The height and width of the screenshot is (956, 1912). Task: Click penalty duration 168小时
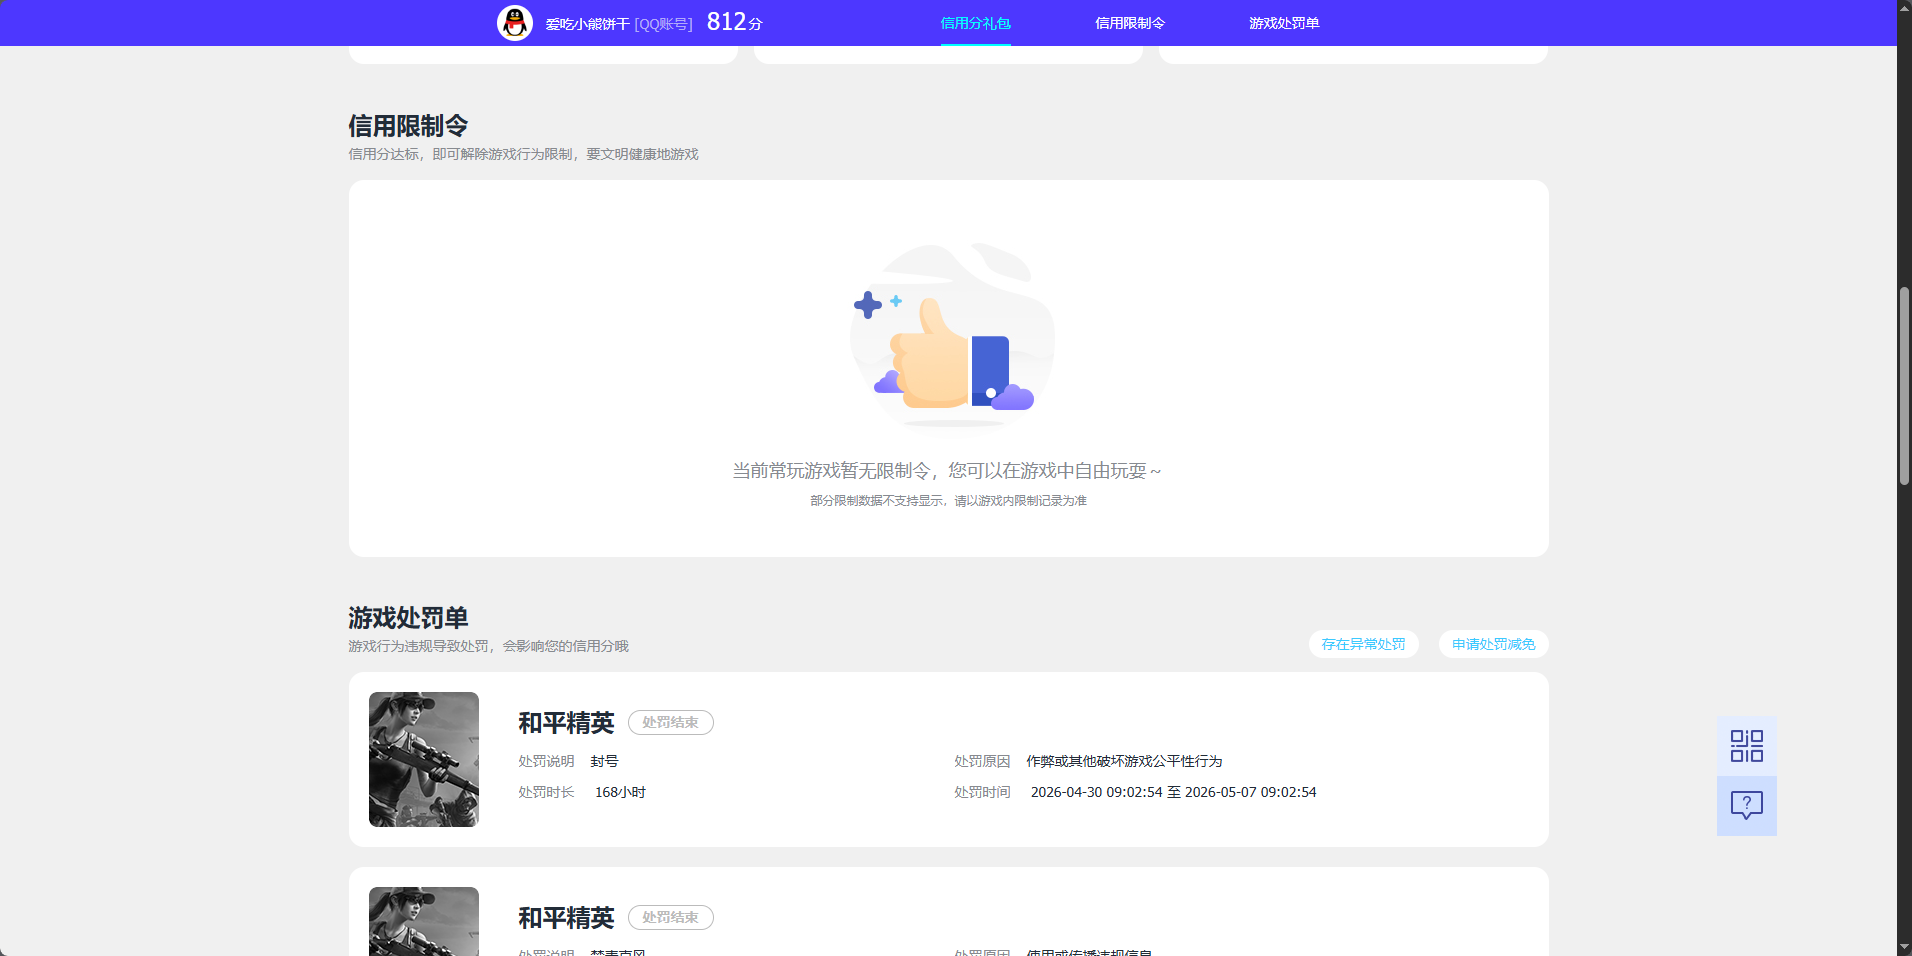click(x=620, y=792)
